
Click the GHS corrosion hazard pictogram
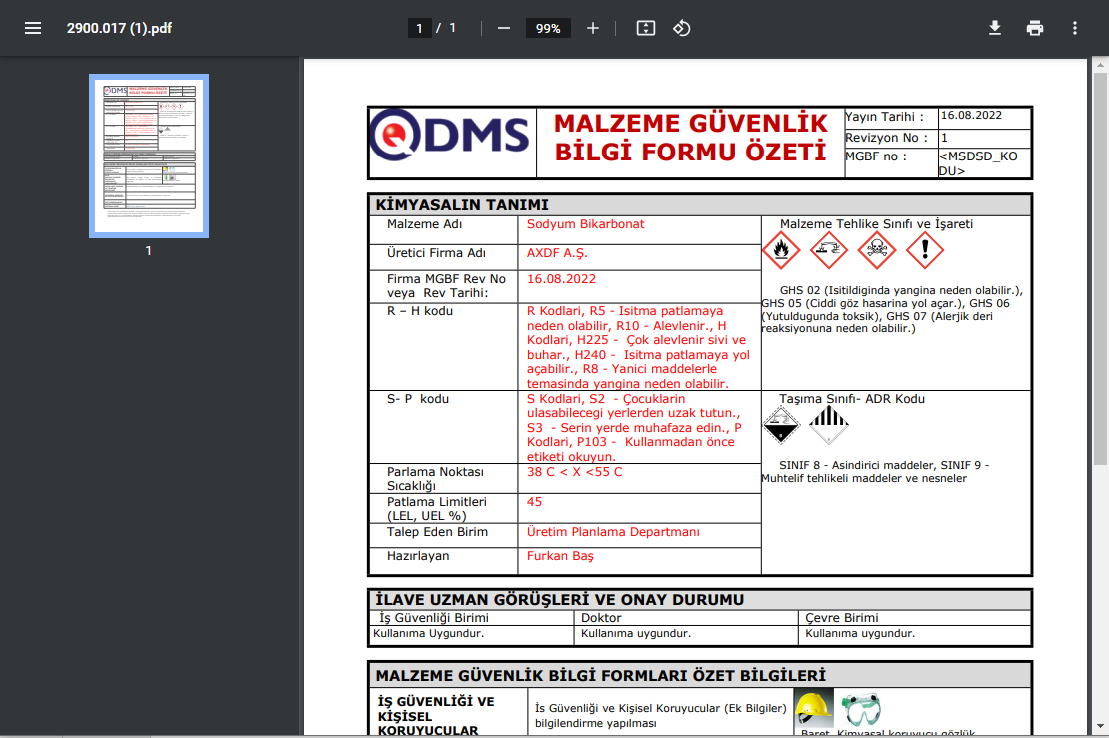coord(828,251)
